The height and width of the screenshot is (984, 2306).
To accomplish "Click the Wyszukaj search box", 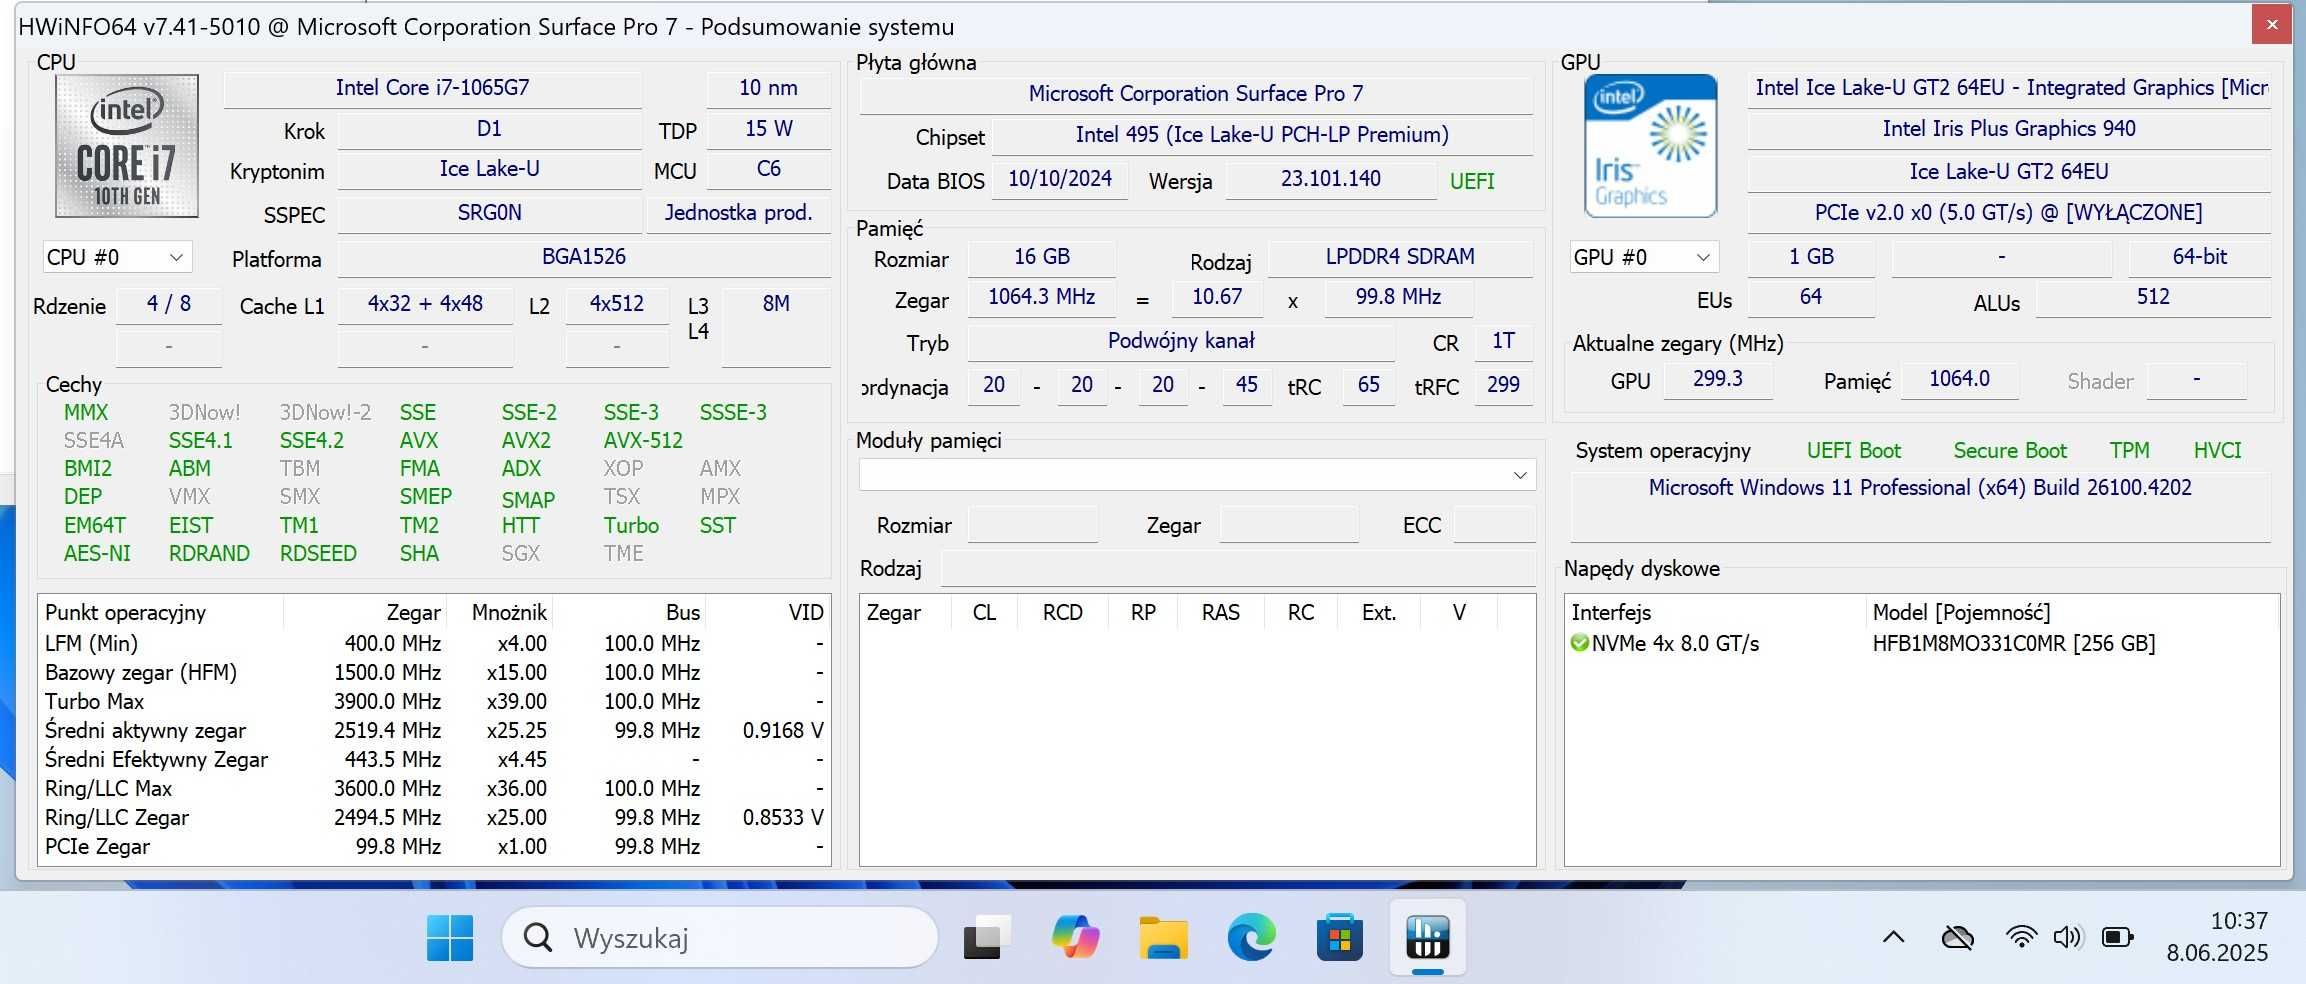I will (x=720, y=937).
